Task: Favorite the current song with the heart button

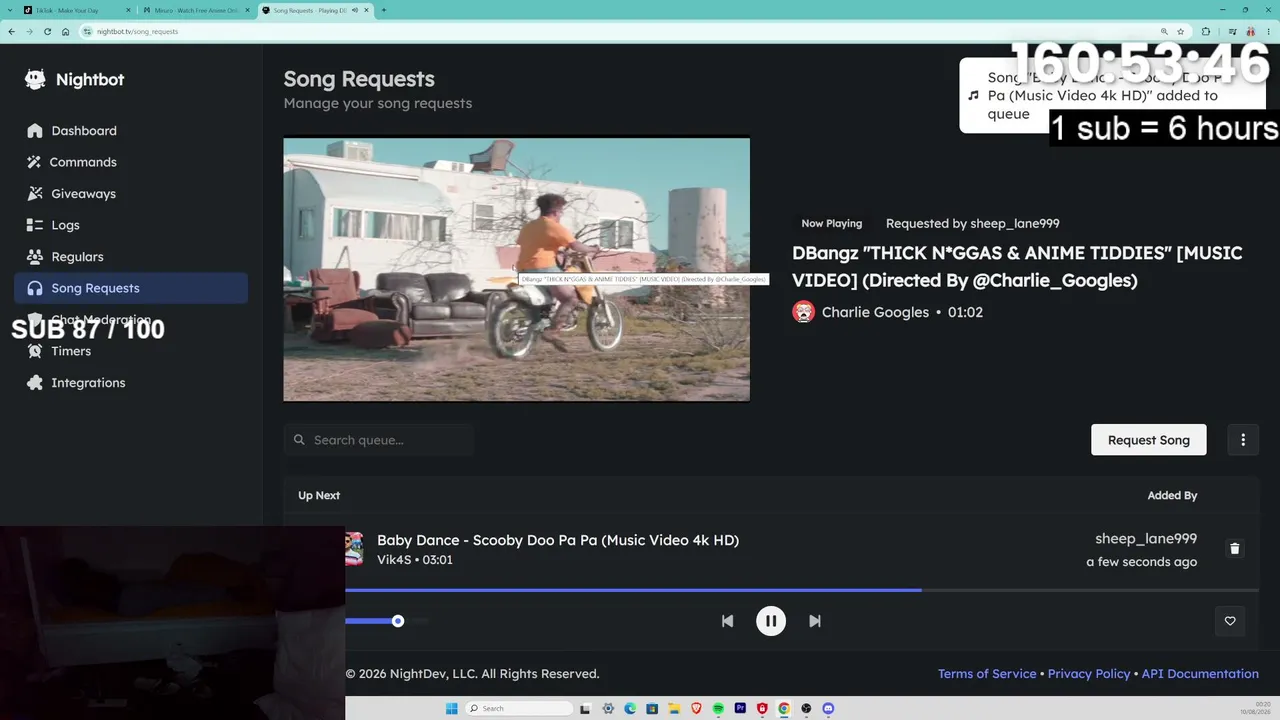Action: [x=1230, y=621]
